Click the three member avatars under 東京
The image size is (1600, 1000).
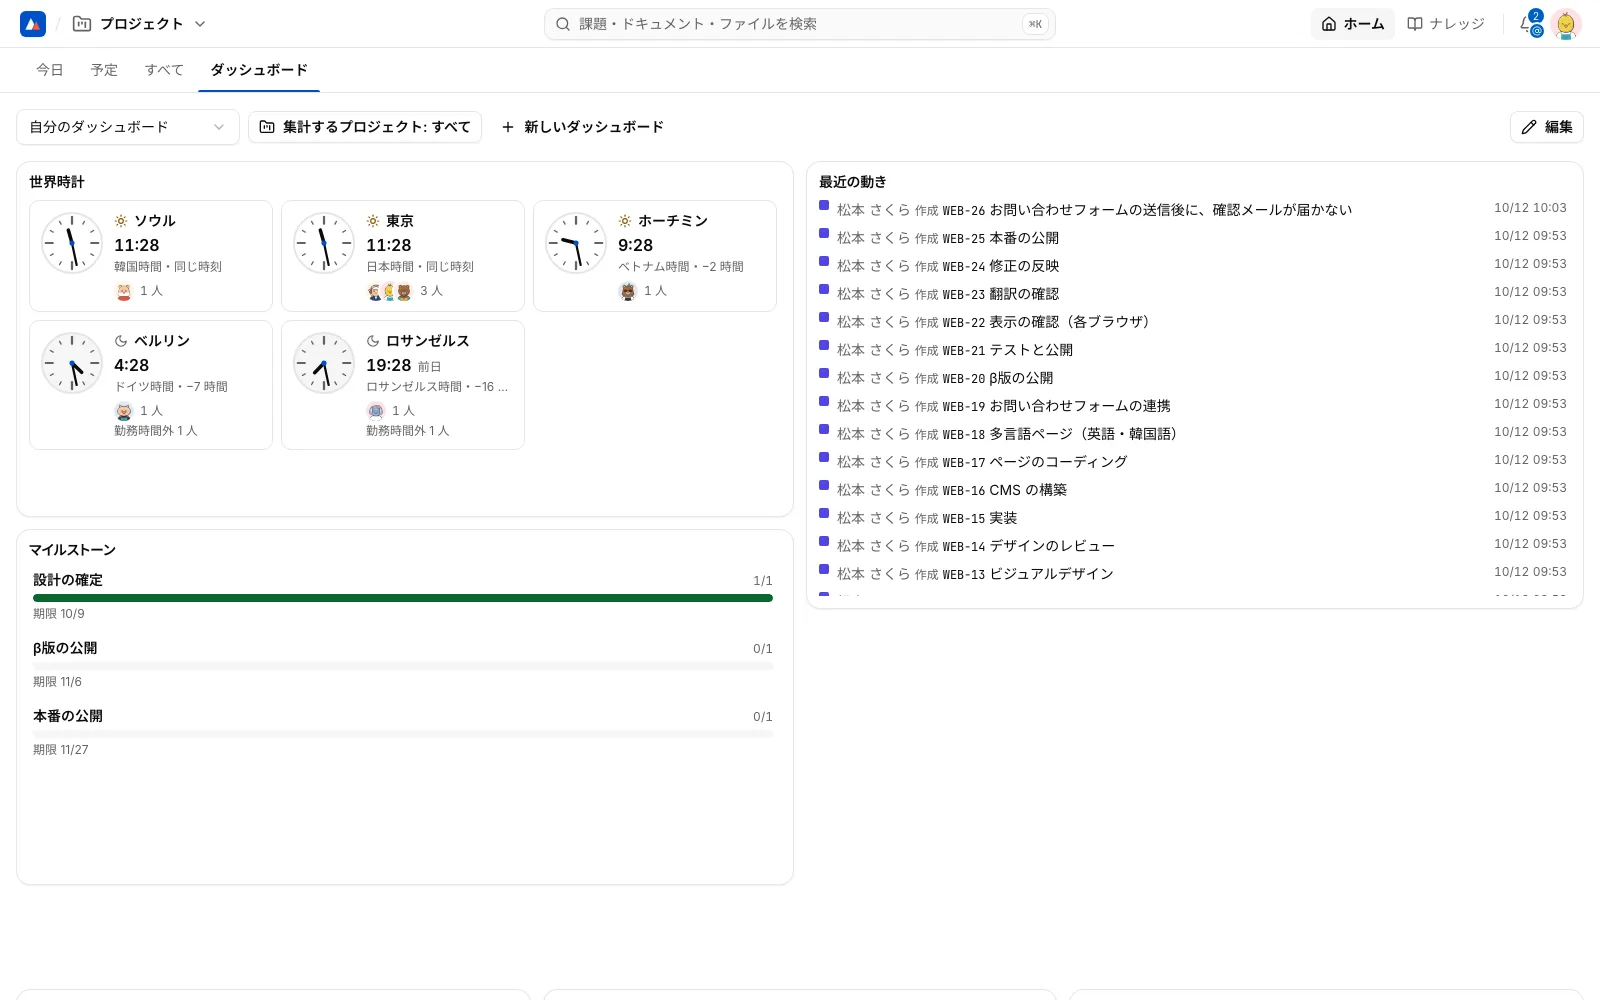pyautogui.click(x=390, y=291)
